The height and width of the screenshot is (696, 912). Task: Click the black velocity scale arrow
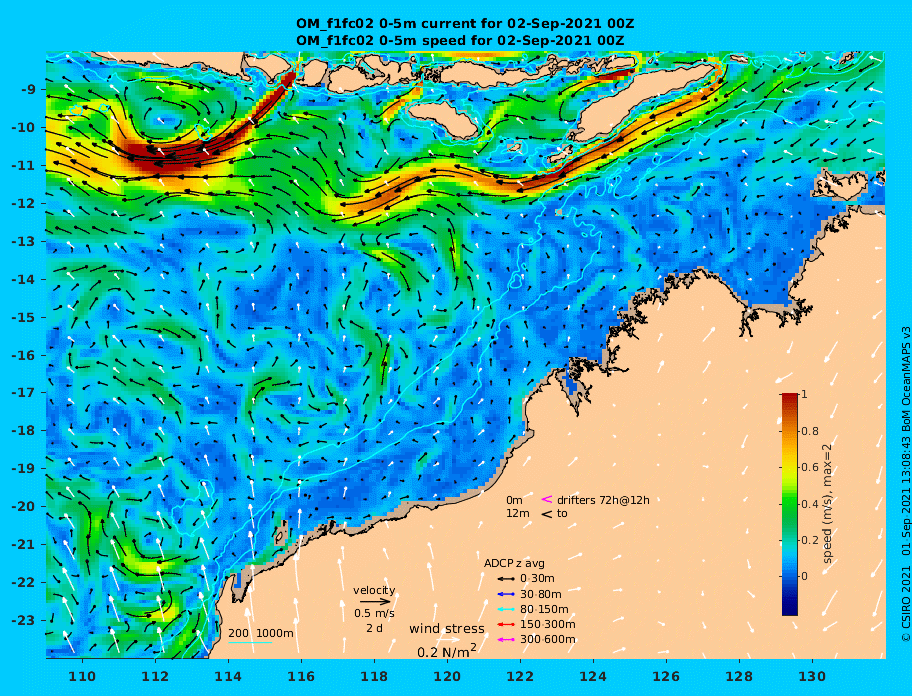(x=375, y=602)
